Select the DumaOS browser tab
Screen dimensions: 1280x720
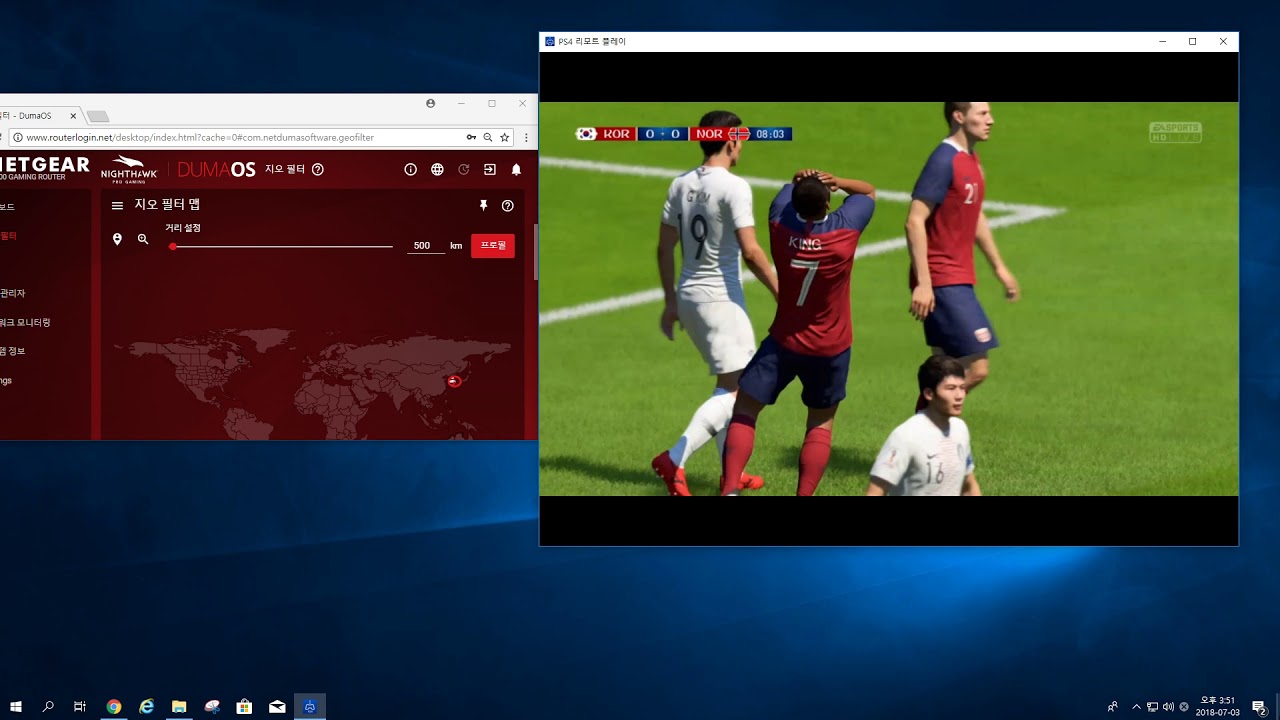[x=38, y=116]
